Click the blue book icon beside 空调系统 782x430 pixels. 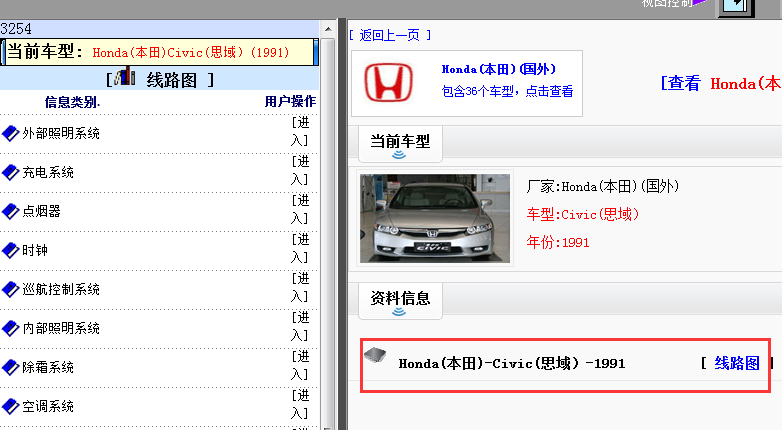10,407
